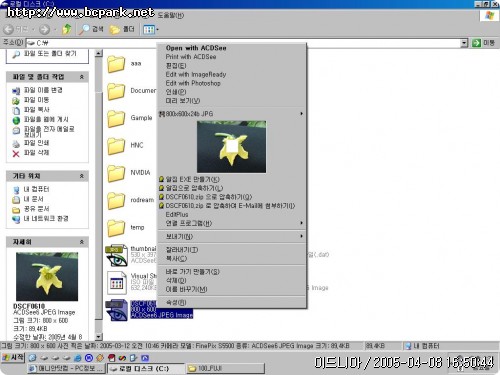Open the 도움말(H) help menu
This screenshot has height=375, width=500.
click(170, 15)
